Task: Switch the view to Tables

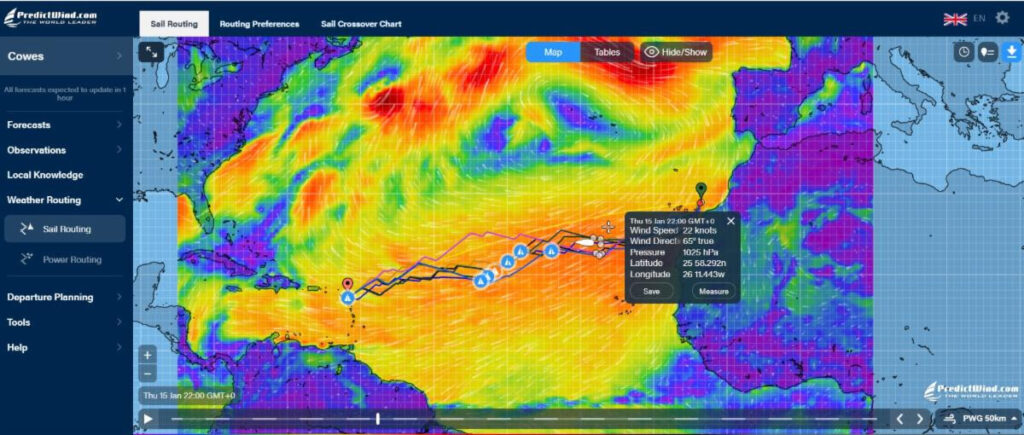Action: (606, 52)
